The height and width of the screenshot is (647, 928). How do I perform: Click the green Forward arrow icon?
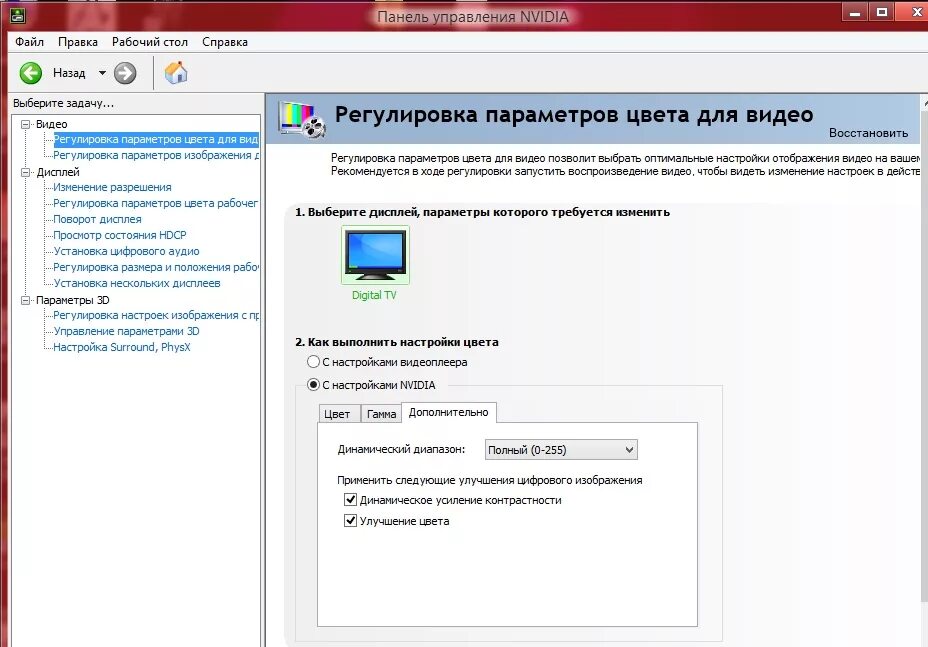coord(122,72)
